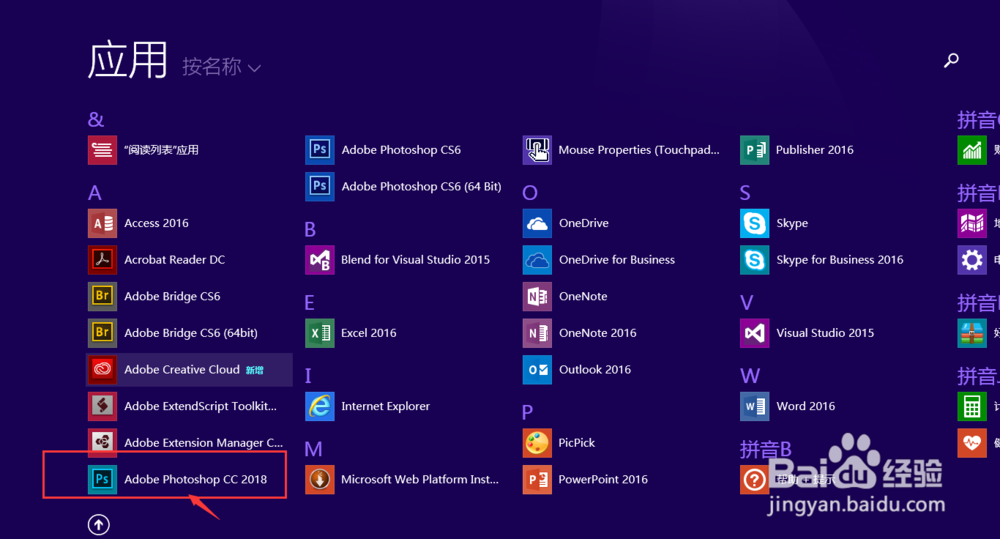Launch the Internet Explorer icon
The height and width of the screenshot is (539, 1000).
[320, 406]
